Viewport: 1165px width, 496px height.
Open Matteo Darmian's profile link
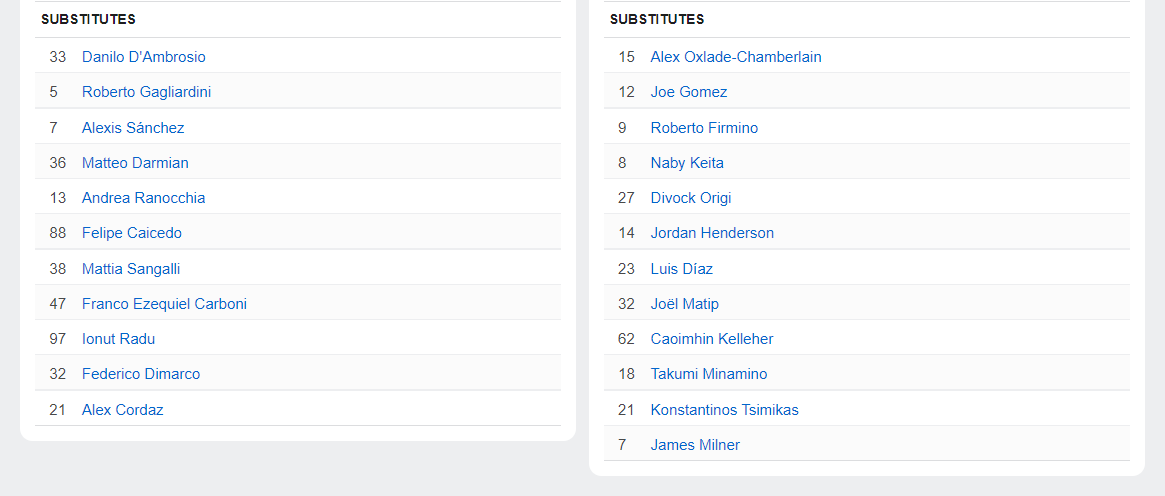click(135, 163)
